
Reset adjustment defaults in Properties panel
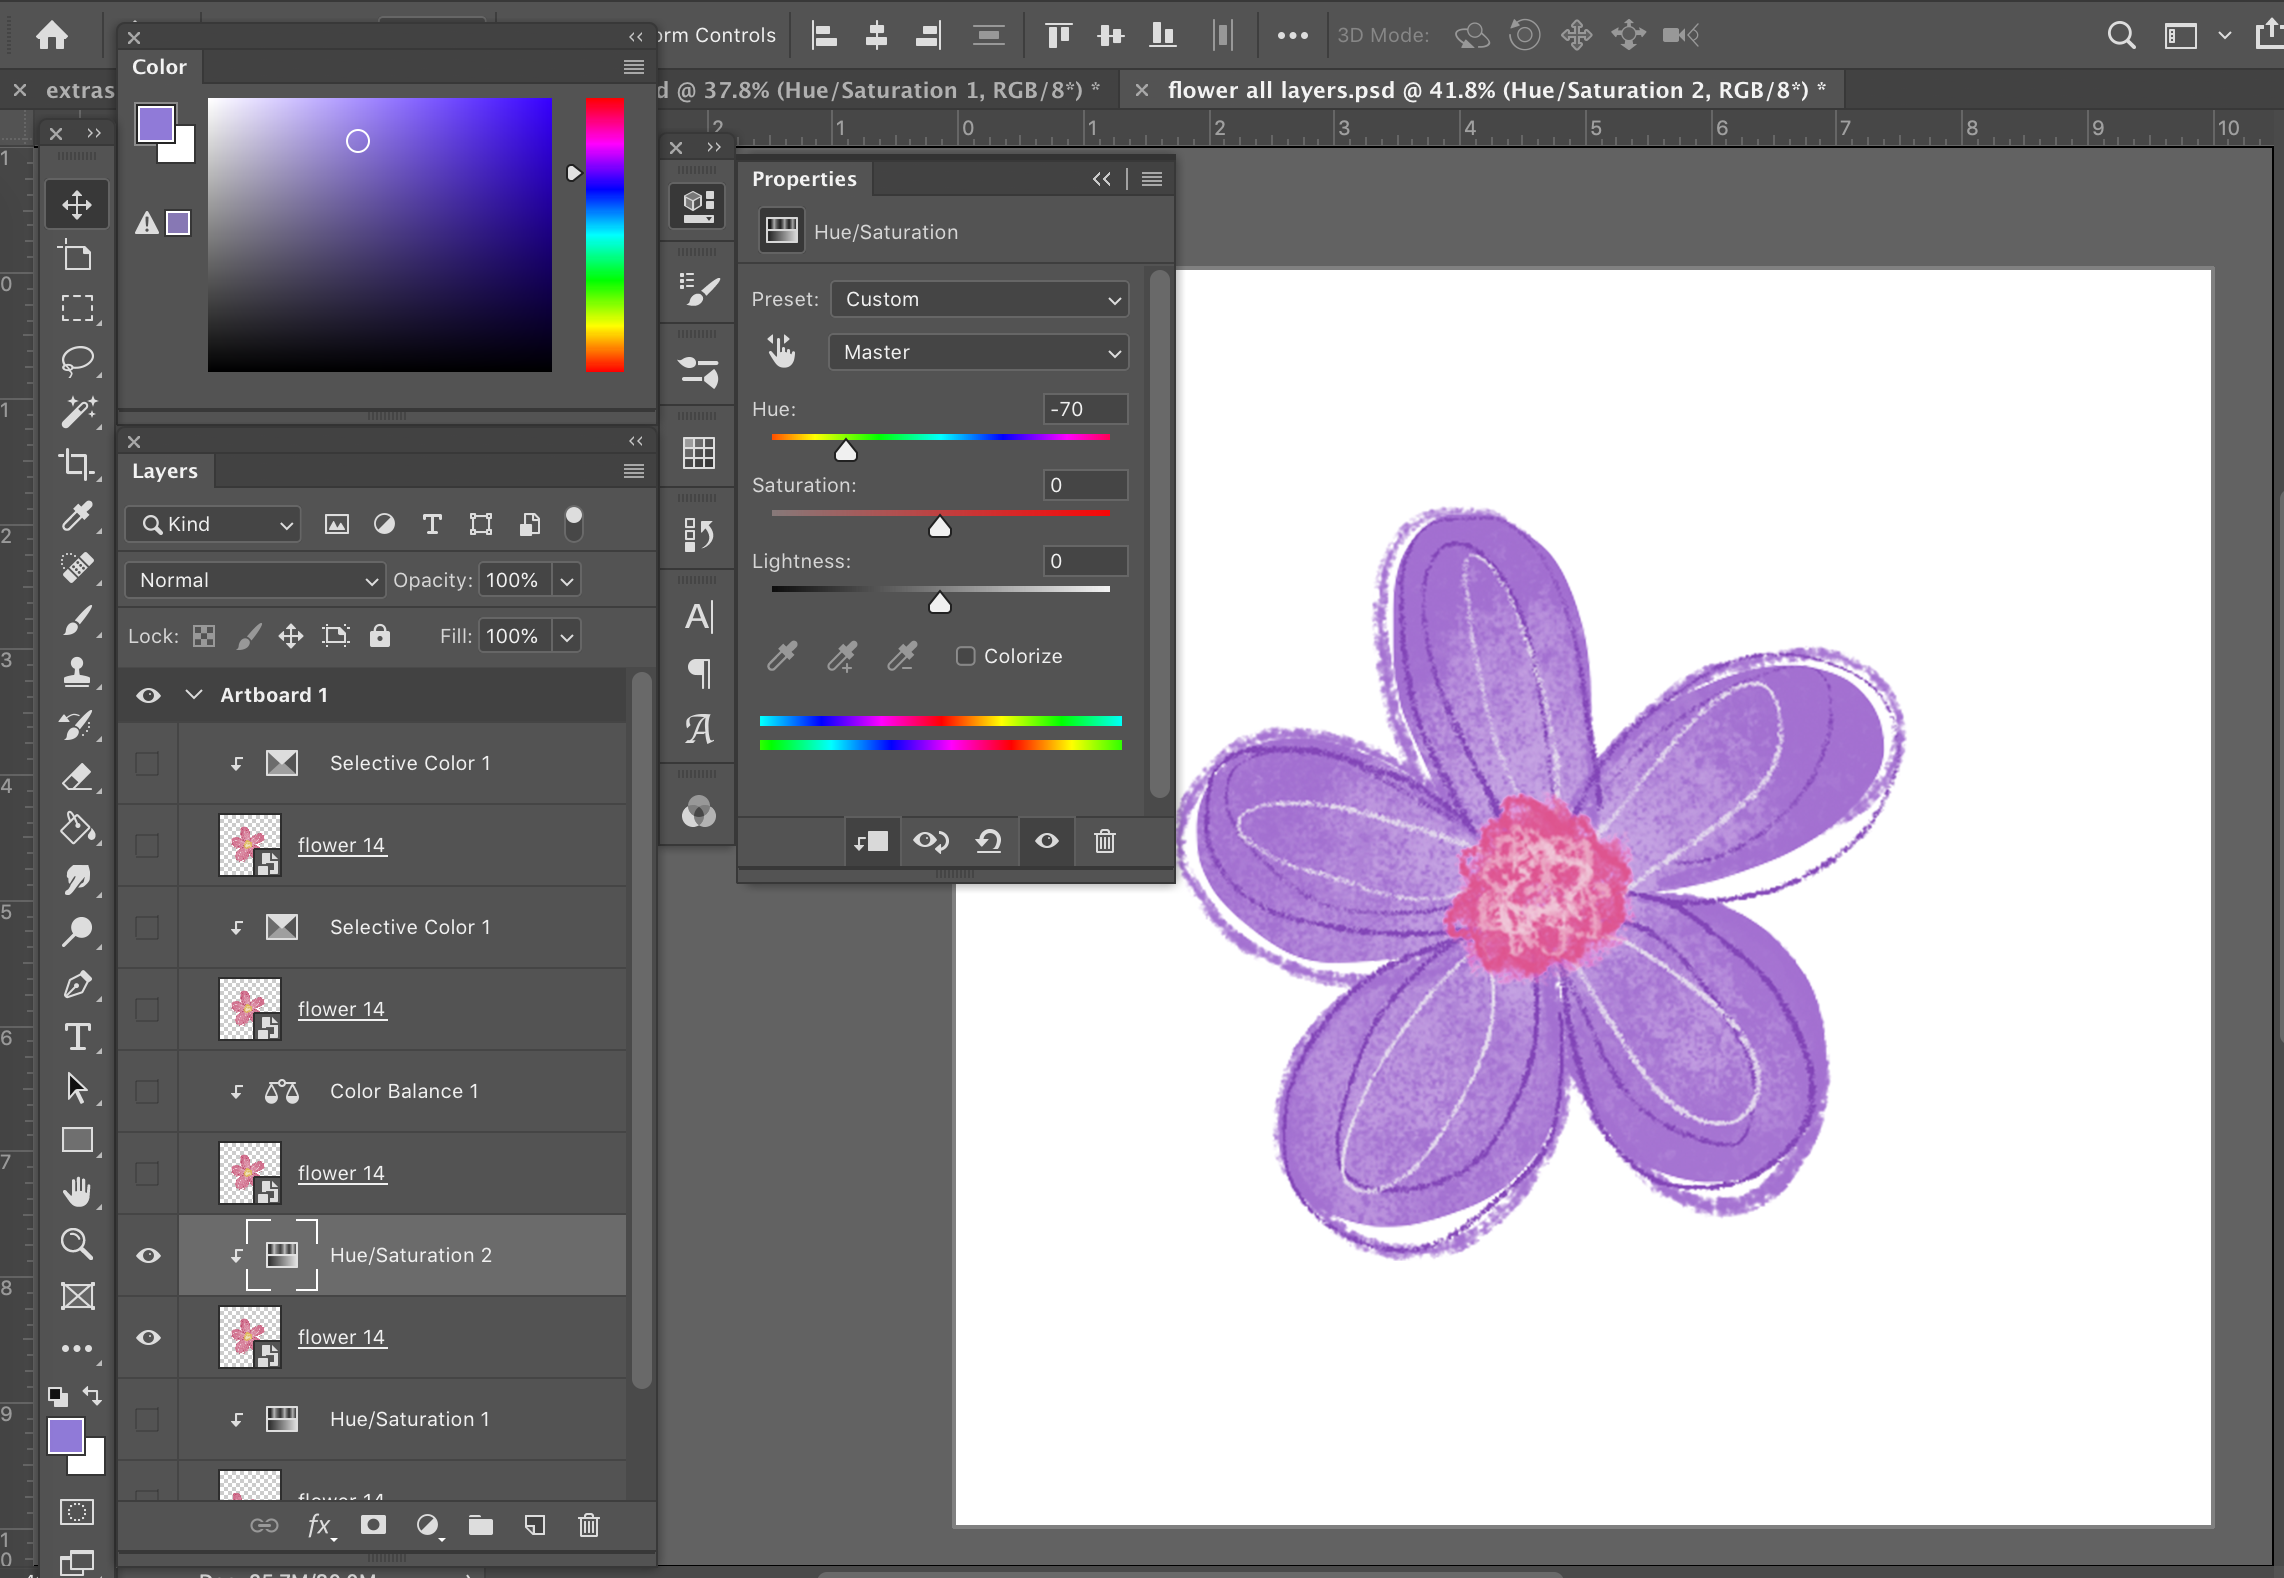989,841
